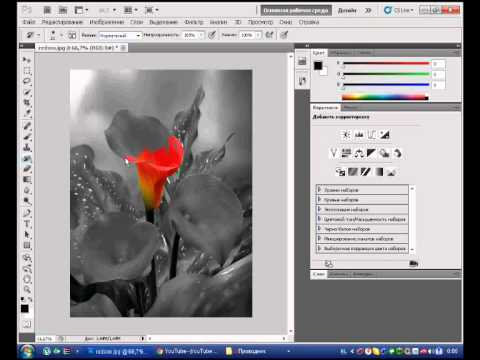Select the Gradient tool
The width and height of the screenshot is (480, 360).
[27, 180]
